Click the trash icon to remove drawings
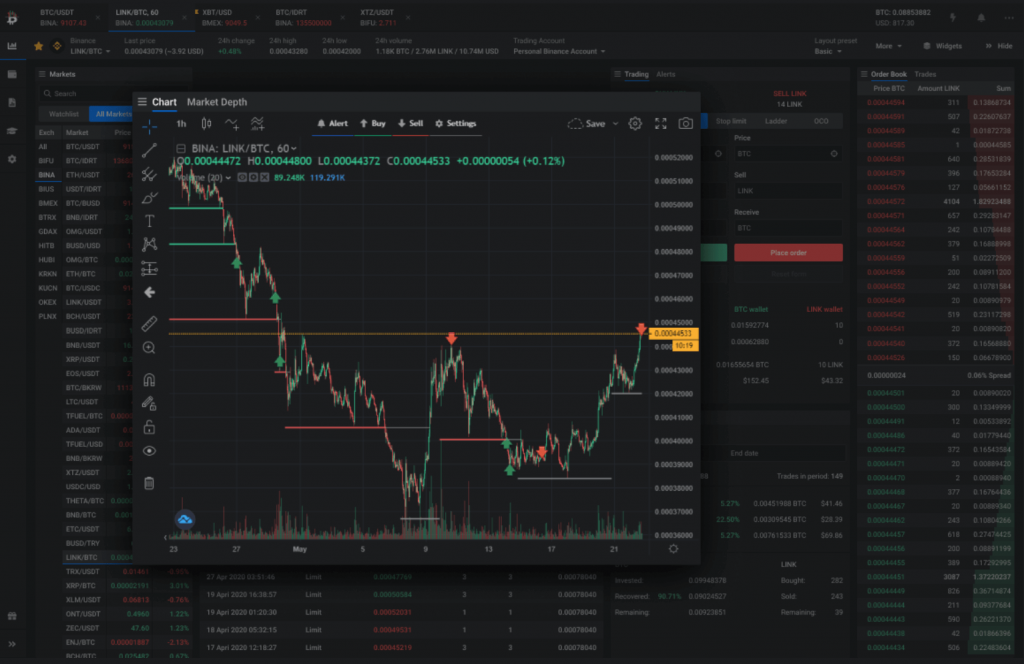This screenshot has height=664, width=1024. click(150, 483)
